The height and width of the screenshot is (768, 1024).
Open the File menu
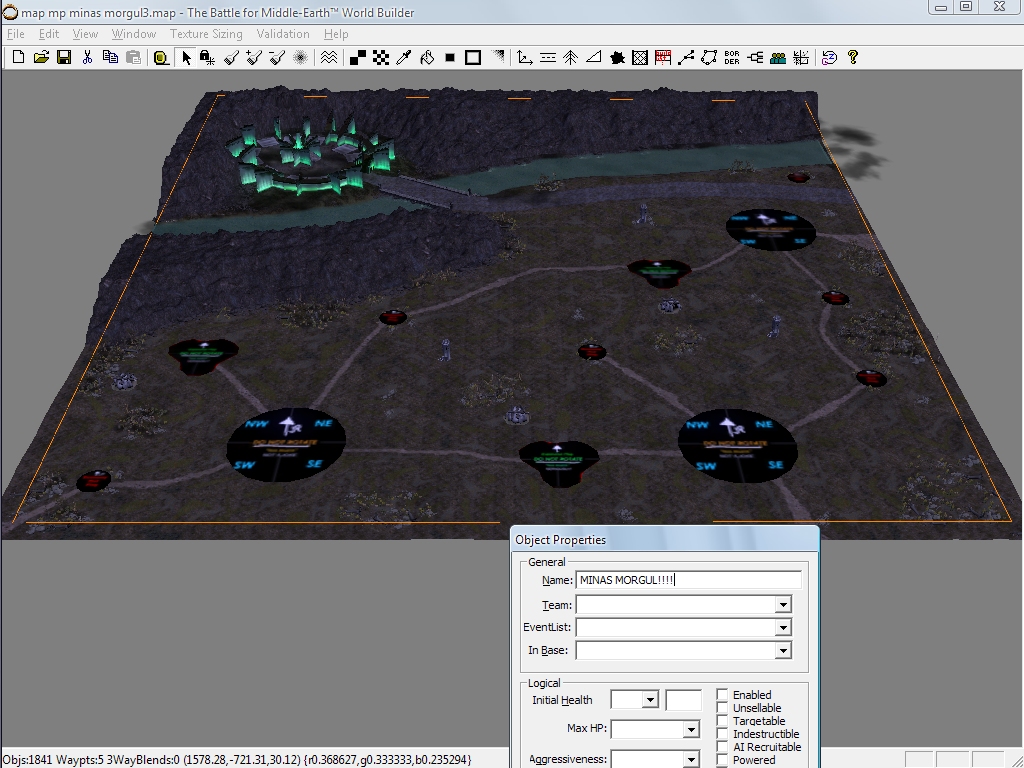tap(16, 34)
